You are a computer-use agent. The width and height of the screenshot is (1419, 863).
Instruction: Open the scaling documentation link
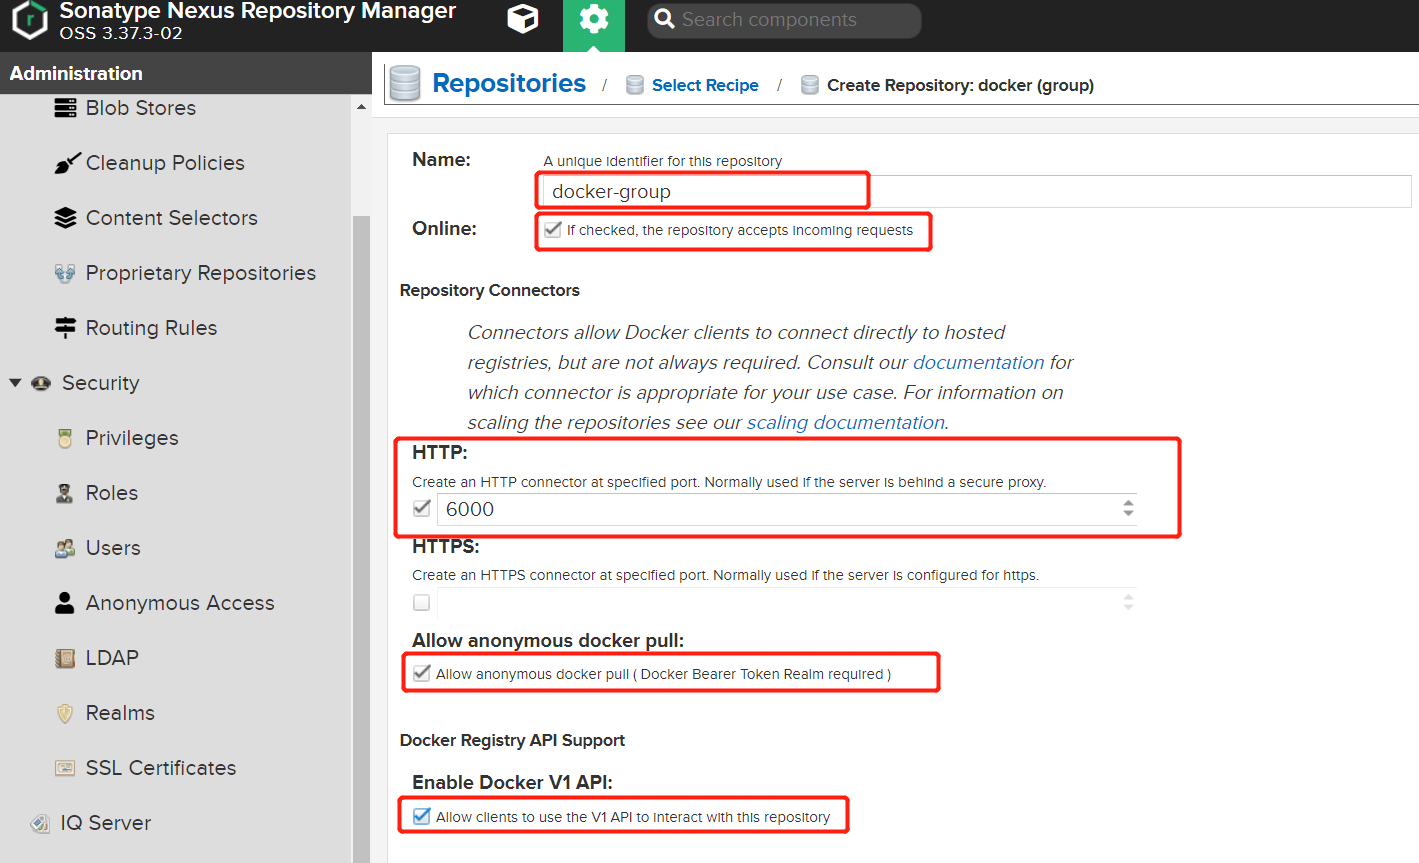(x=846, y=422)
